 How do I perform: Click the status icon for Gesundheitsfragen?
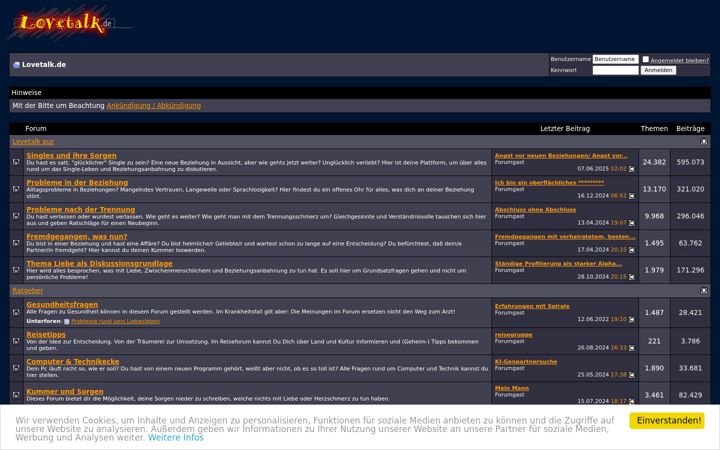click(x=16, y=312)
